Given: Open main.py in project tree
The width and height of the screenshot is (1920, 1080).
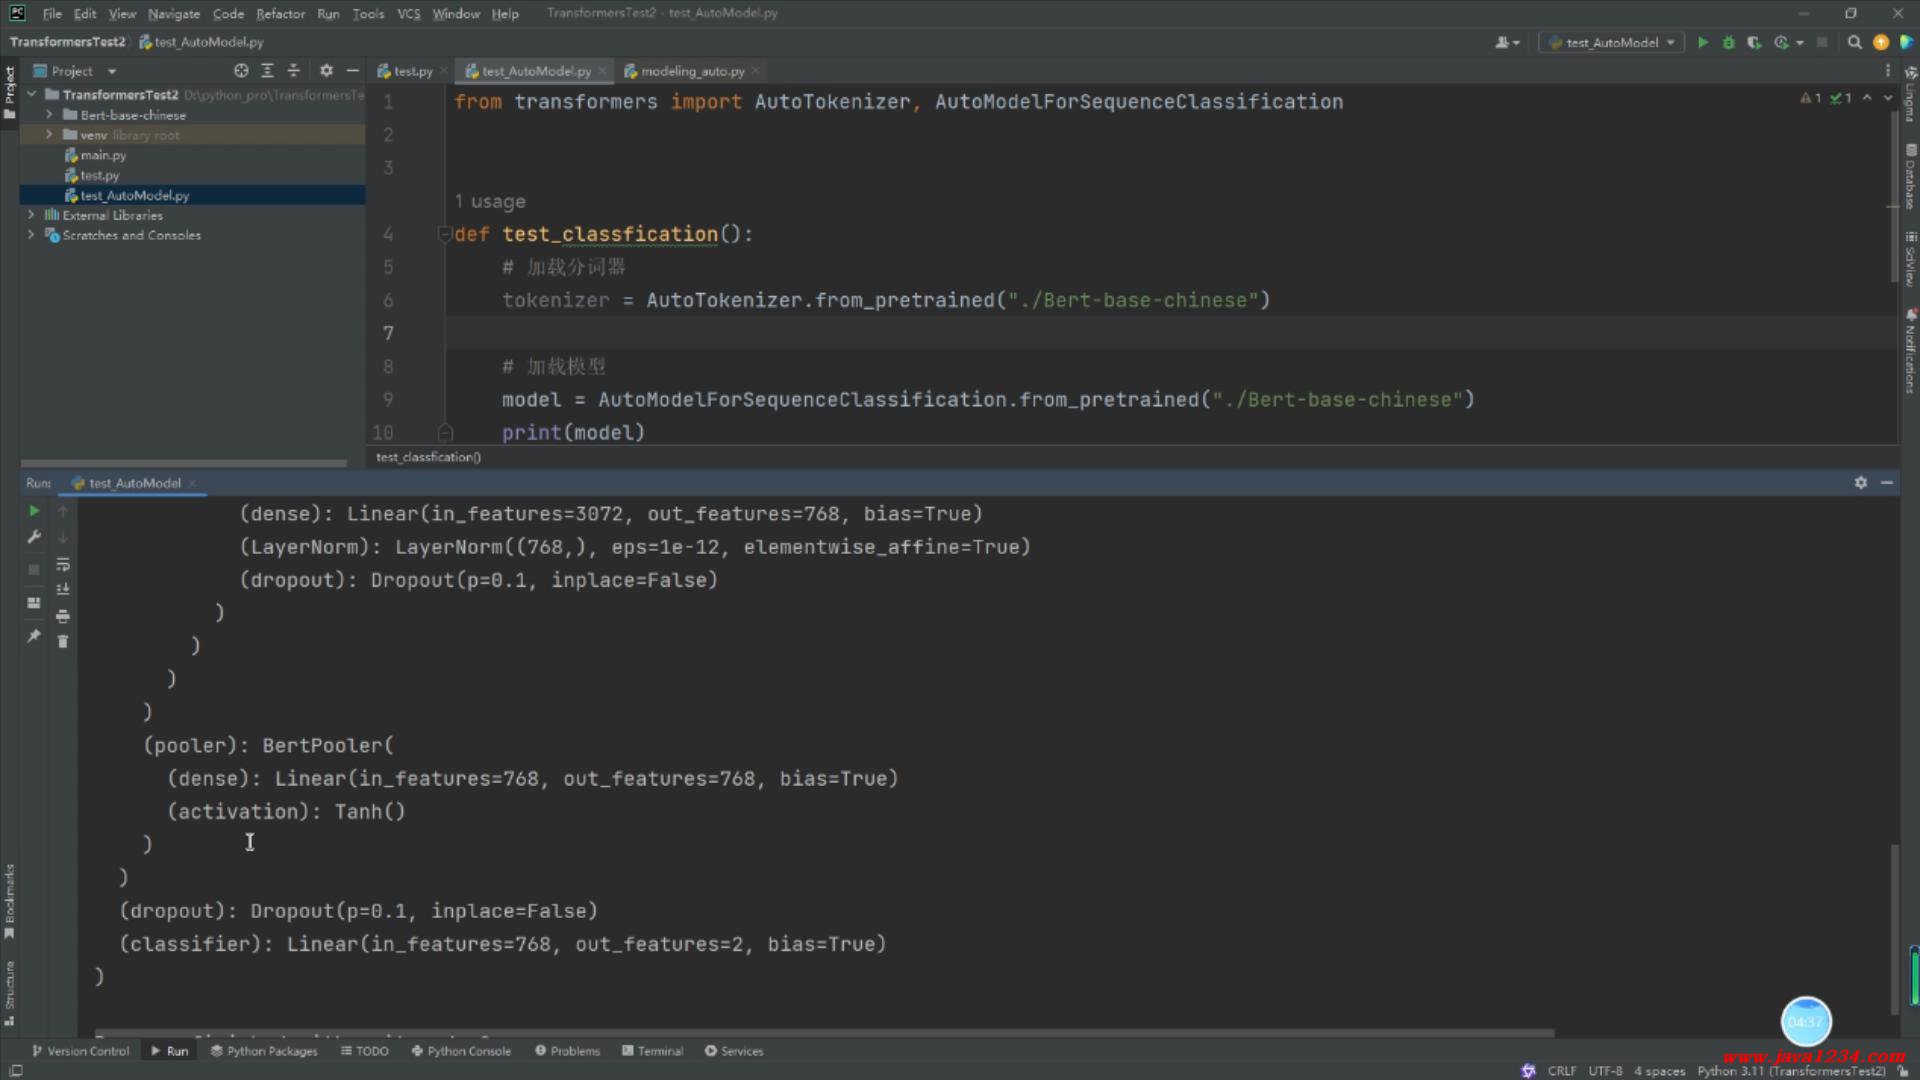Looking at the screenshot, I should [x=103, y=155].
